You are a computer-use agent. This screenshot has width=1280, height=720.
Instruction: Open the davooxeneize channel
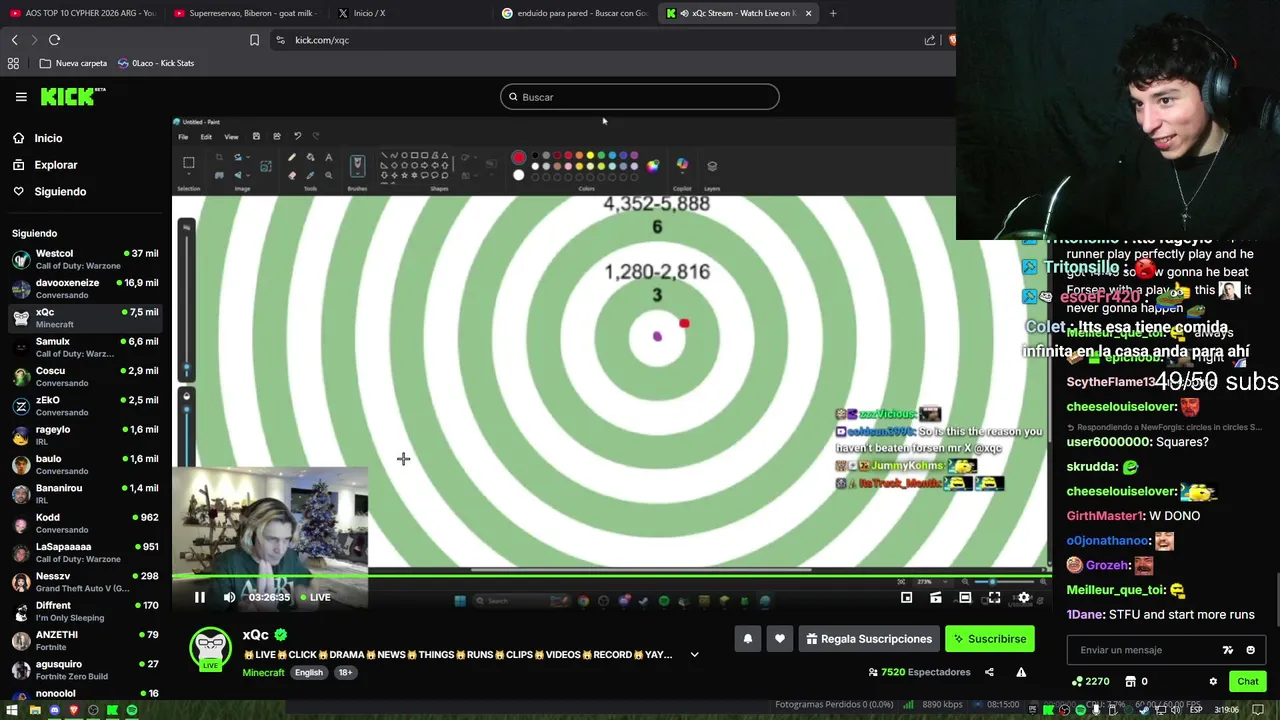[85, 288]
